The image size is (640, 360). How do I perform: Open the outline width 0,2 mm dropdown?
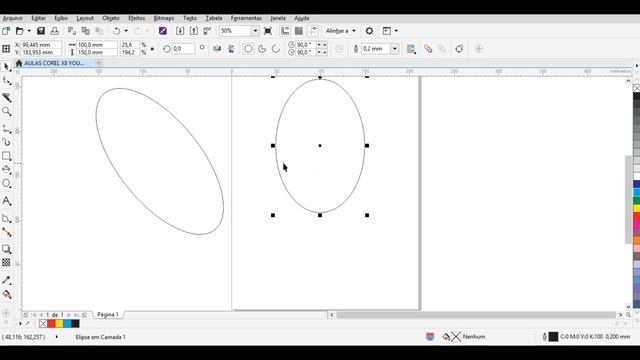click(395, 49)
